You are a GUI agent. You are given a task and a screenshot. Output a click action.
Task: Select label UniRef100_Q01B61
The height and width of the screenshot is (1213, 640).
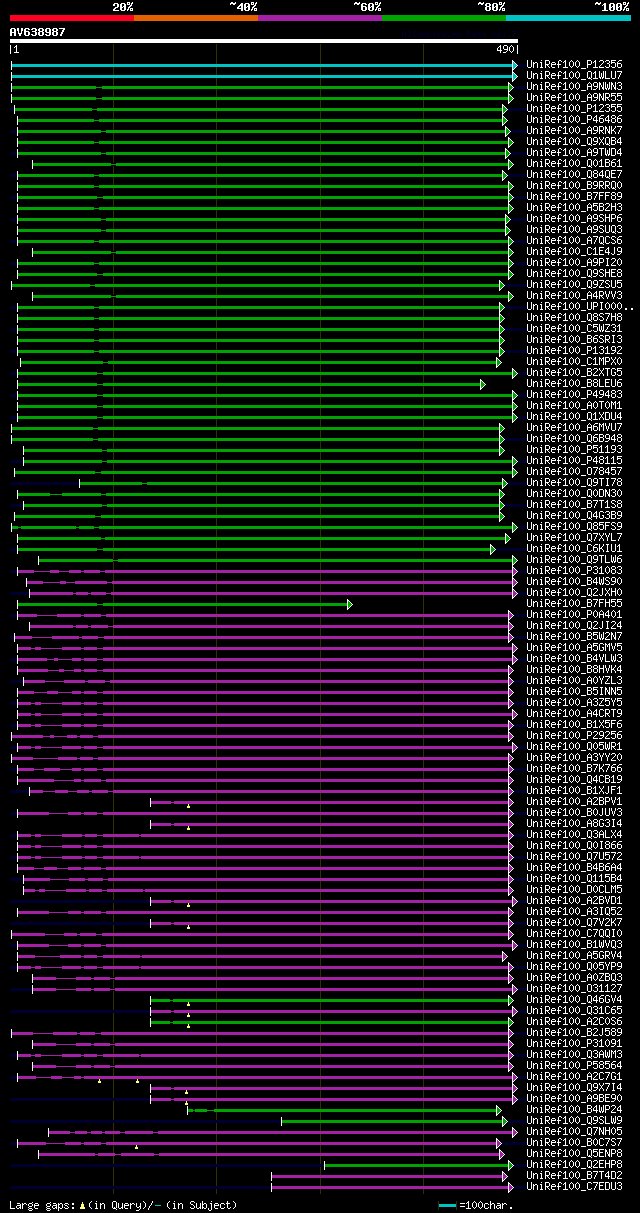[574, 163]
